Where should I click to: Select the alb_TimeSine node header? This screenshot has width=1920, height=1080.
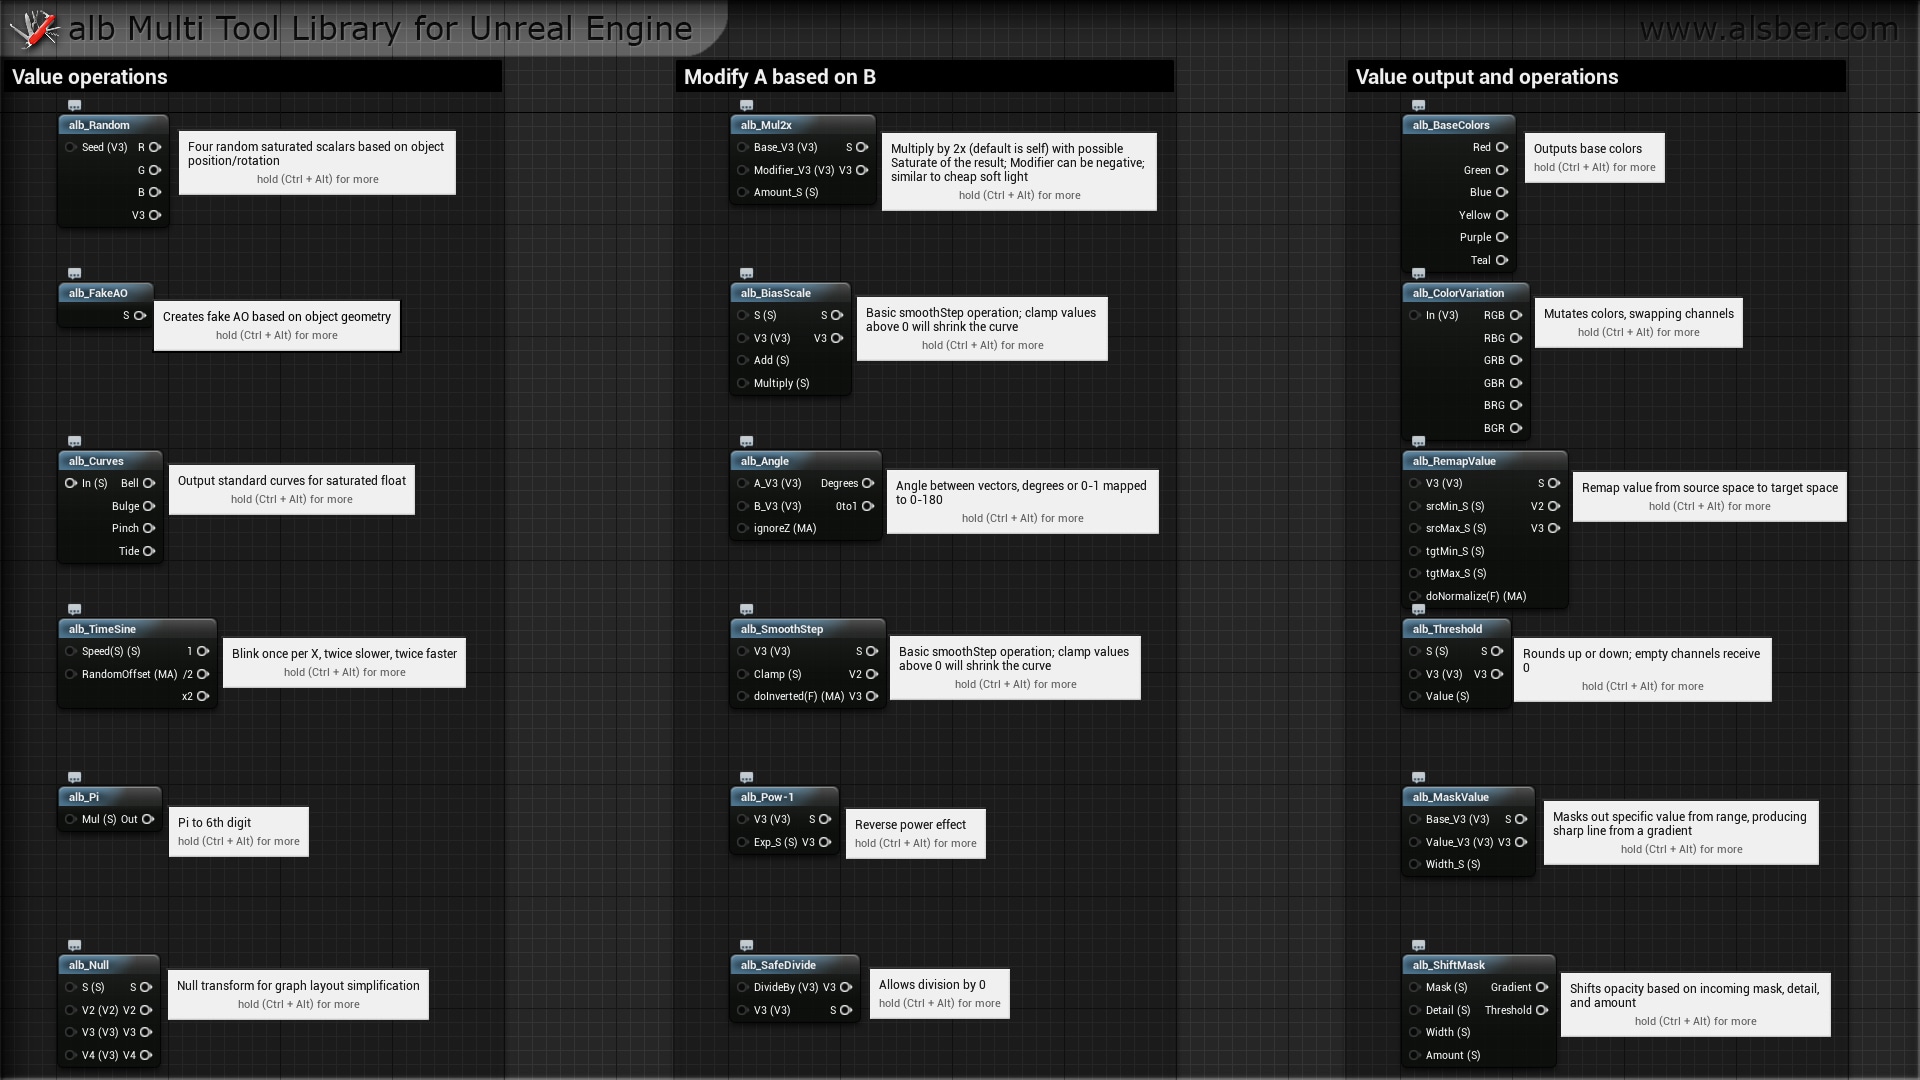[x=137, y=629]
